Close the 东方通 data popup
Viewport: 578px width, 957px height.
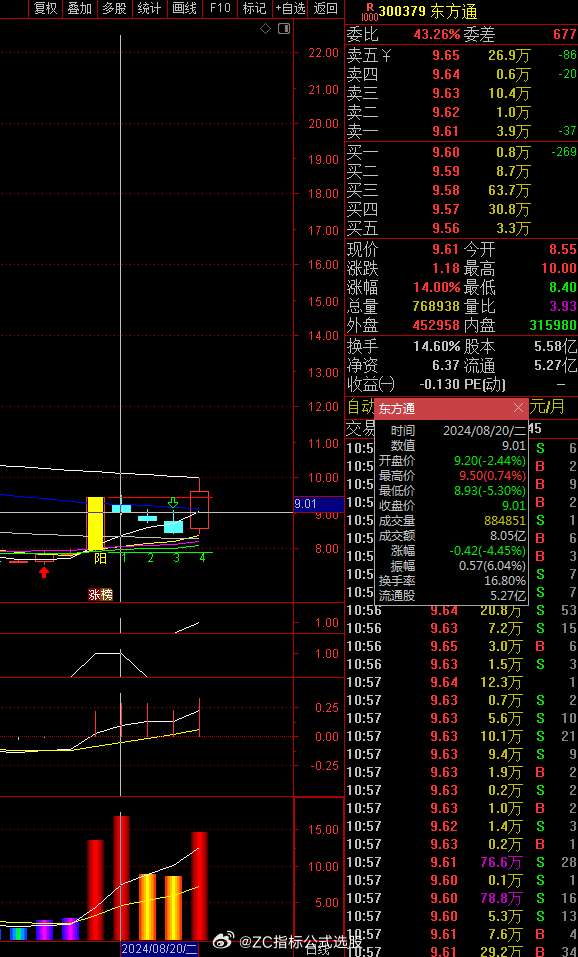click(x=518, y=408)
